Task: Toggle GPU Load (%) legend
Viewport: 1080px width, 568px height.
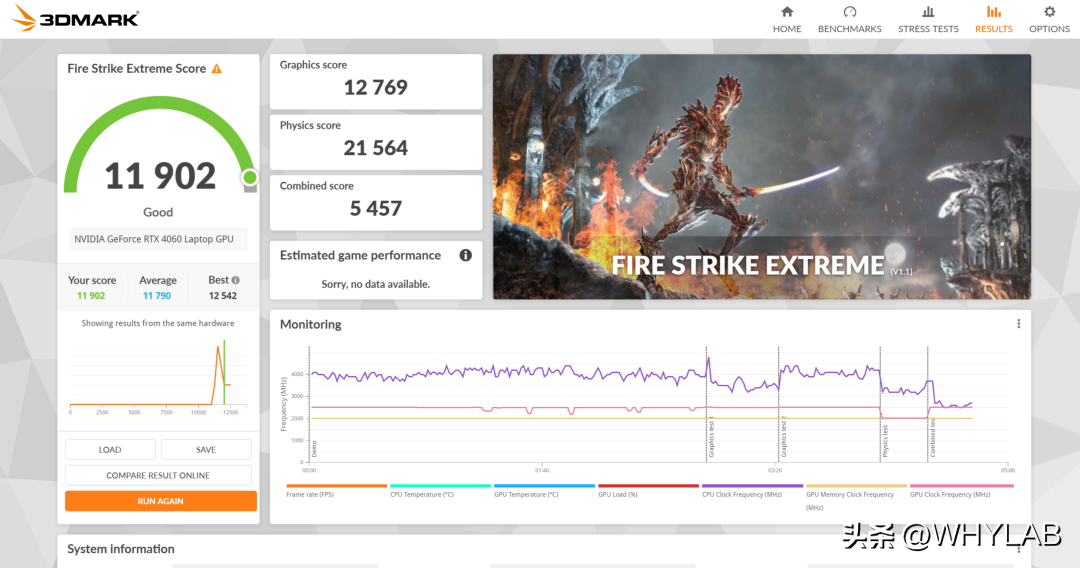Action: [x=648, y=491]
